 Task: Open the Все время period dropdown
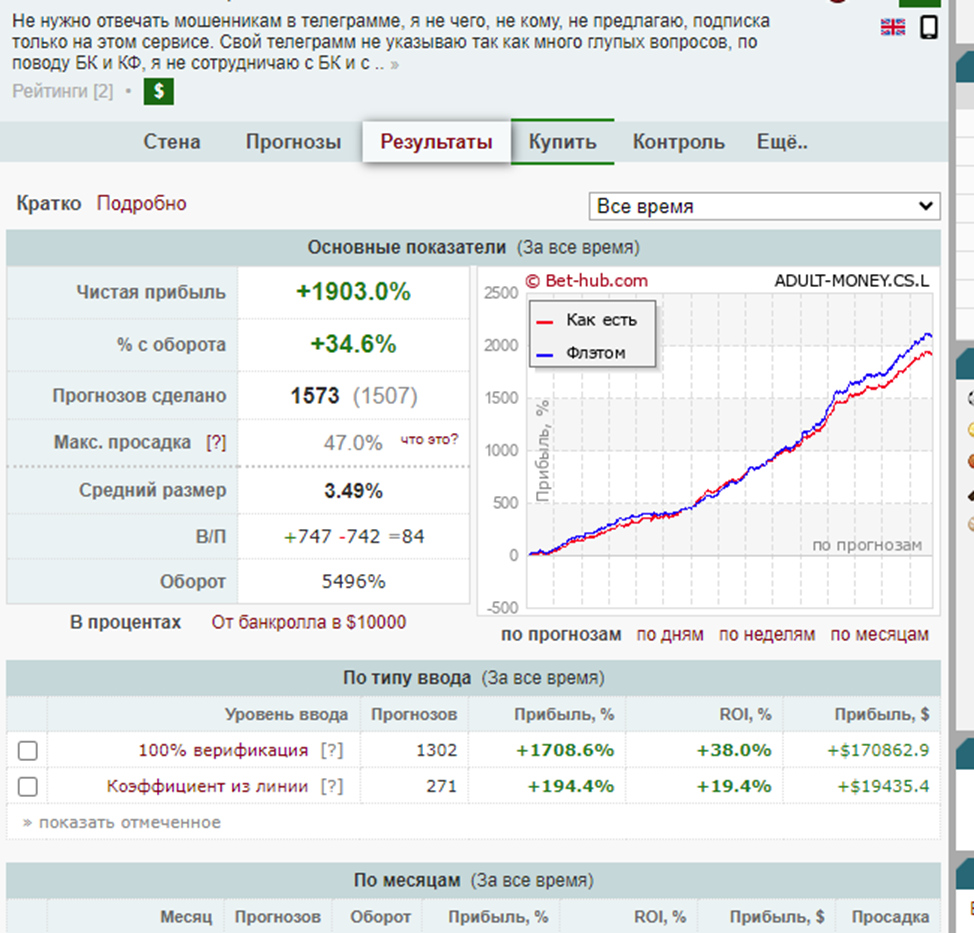coord(764,207)
